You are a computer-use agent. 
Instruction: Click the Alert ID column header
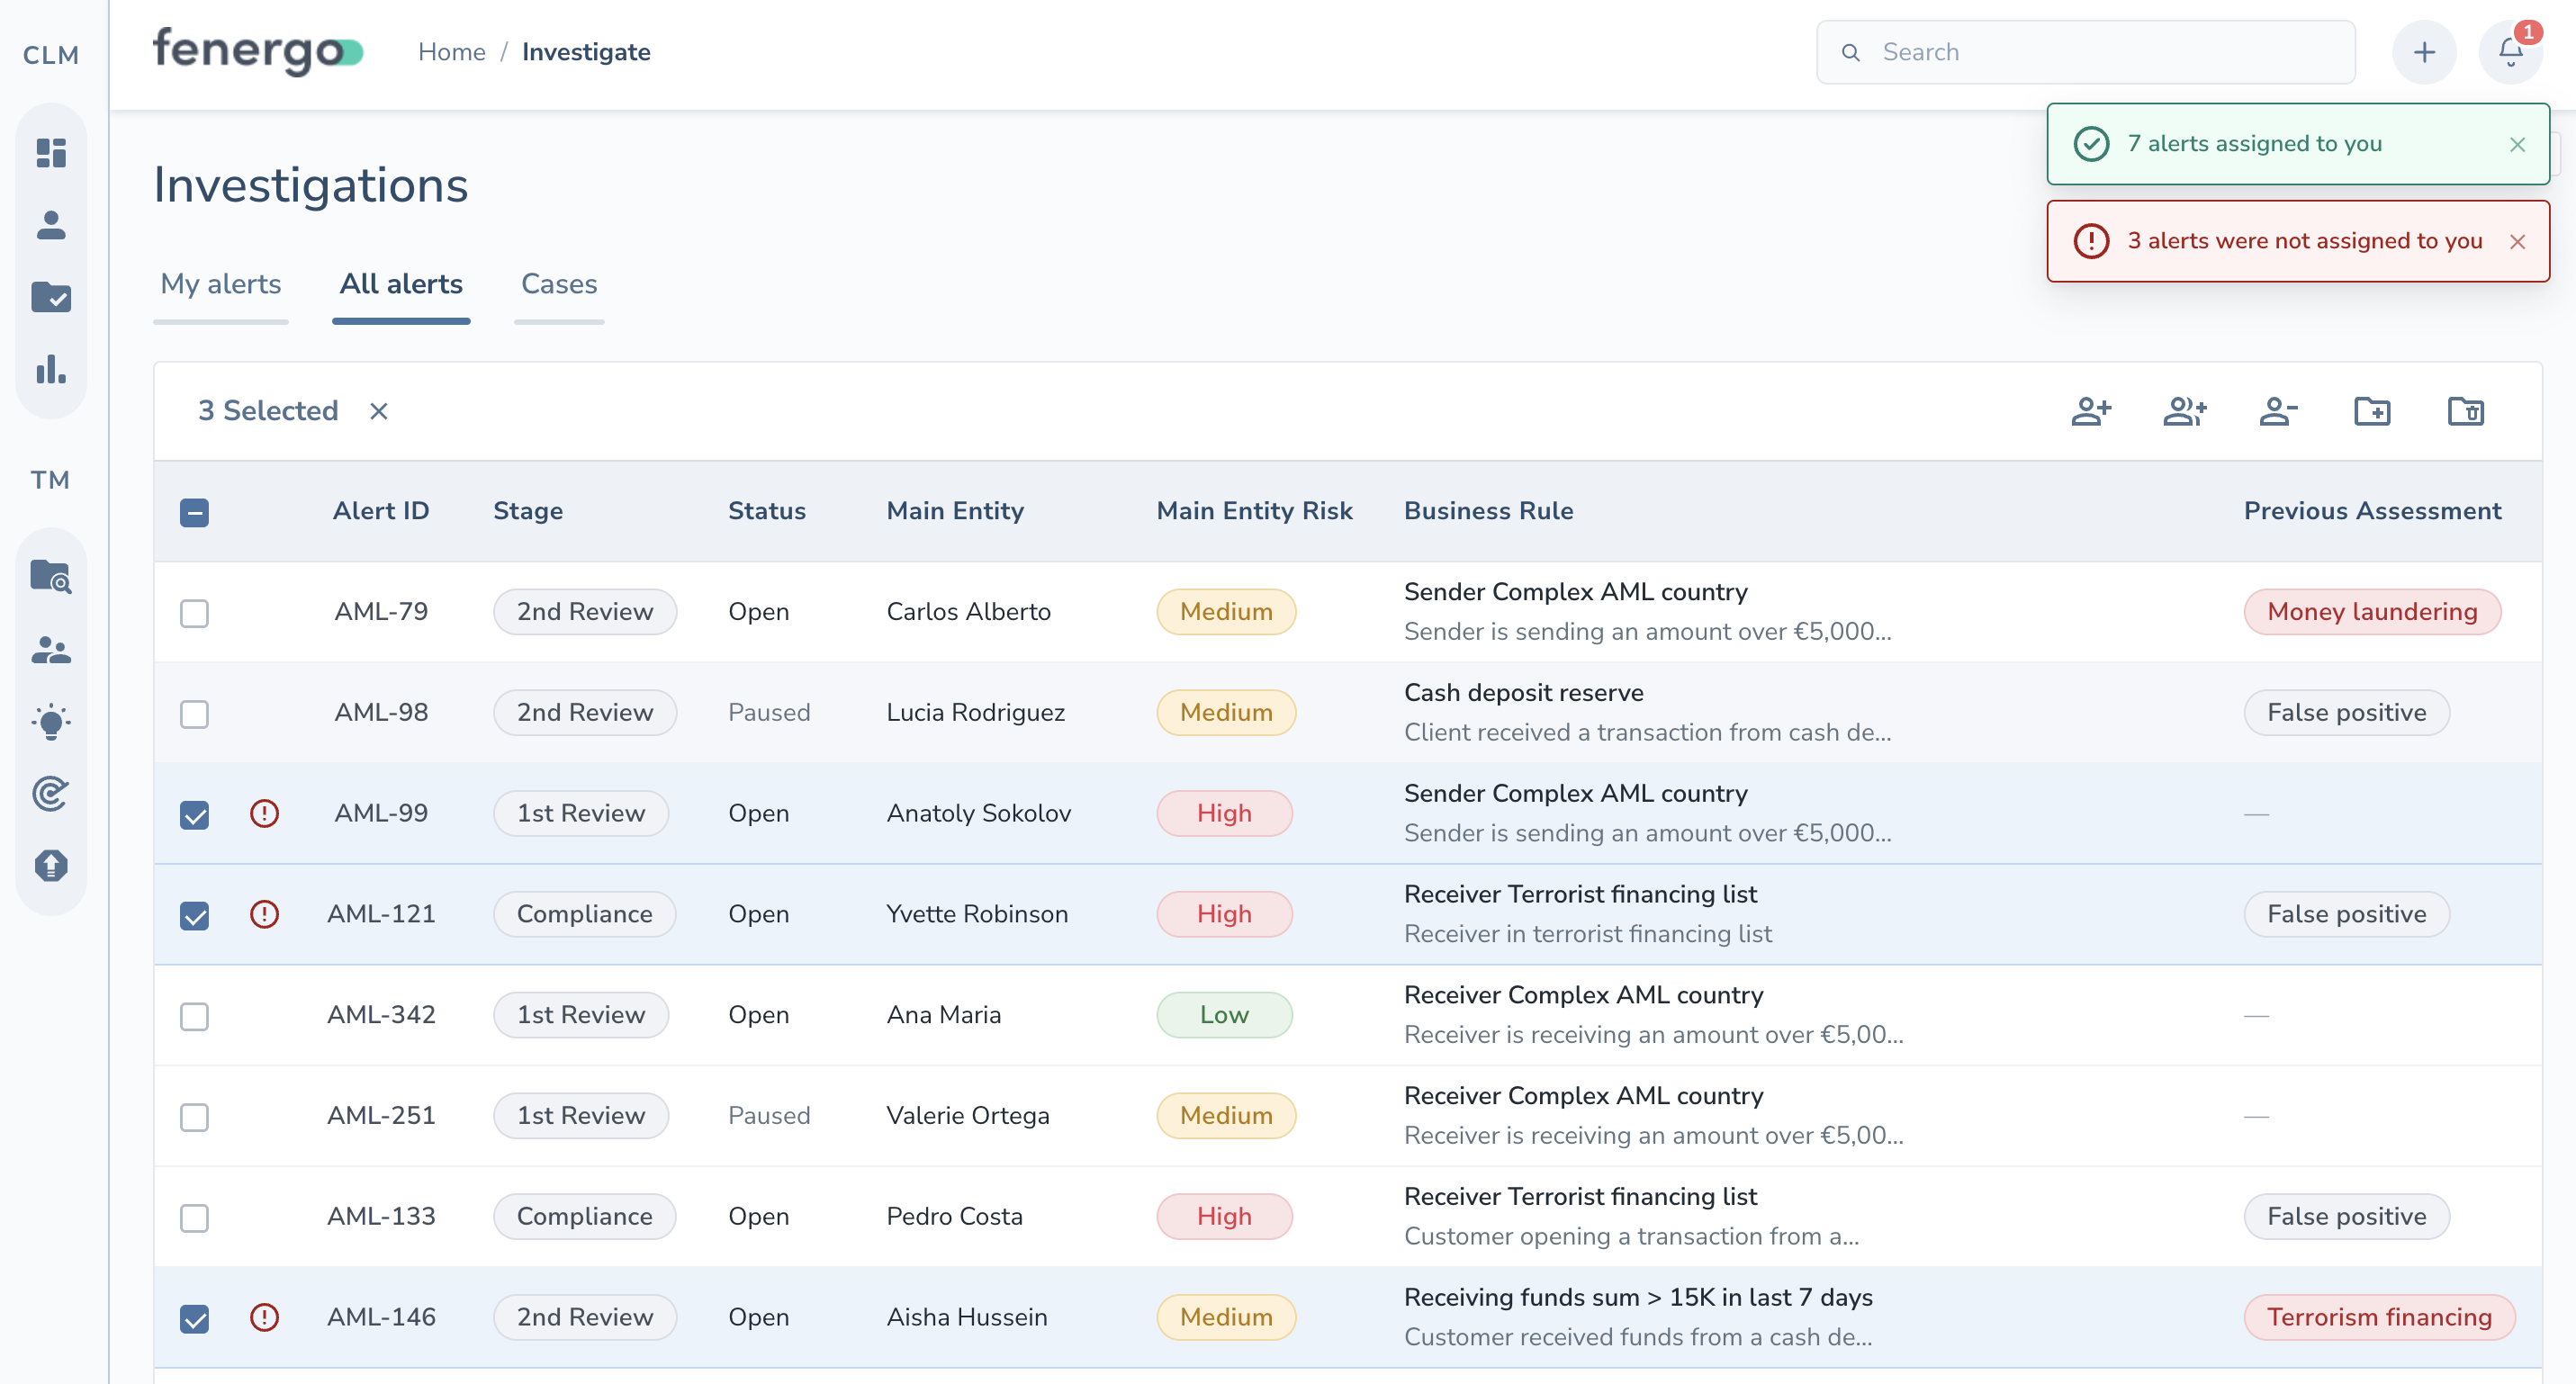point(381,511)
